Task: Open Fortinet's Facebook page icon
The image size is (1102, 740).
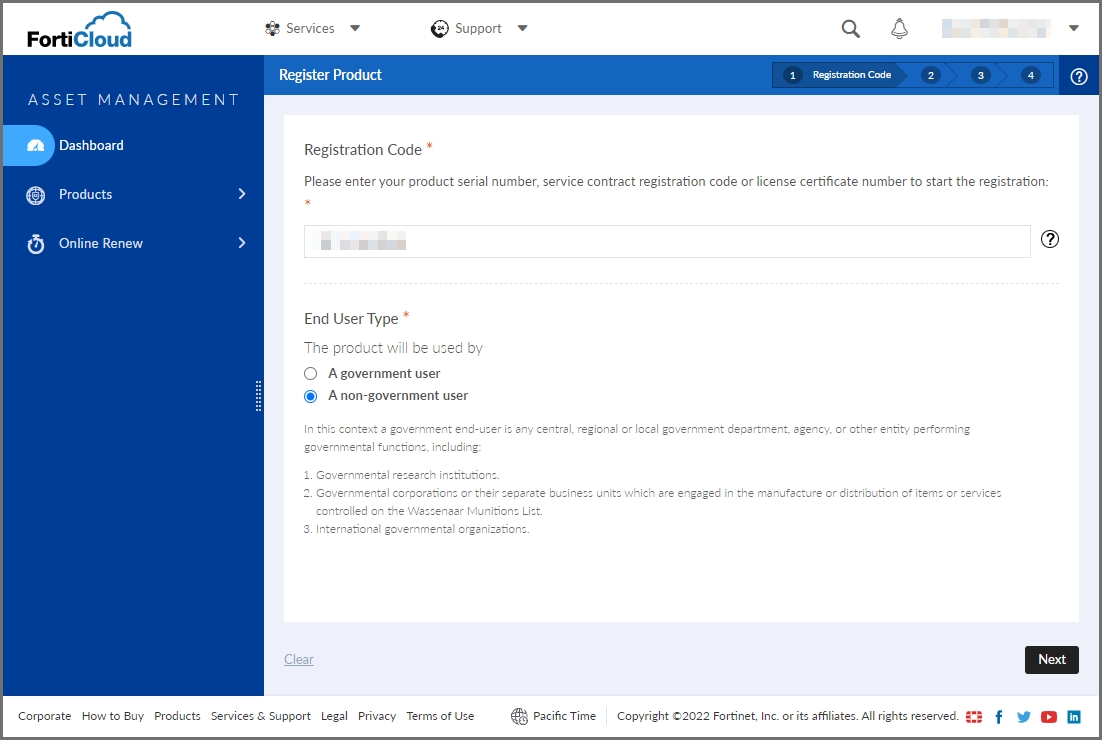Action: pos(998,716)
